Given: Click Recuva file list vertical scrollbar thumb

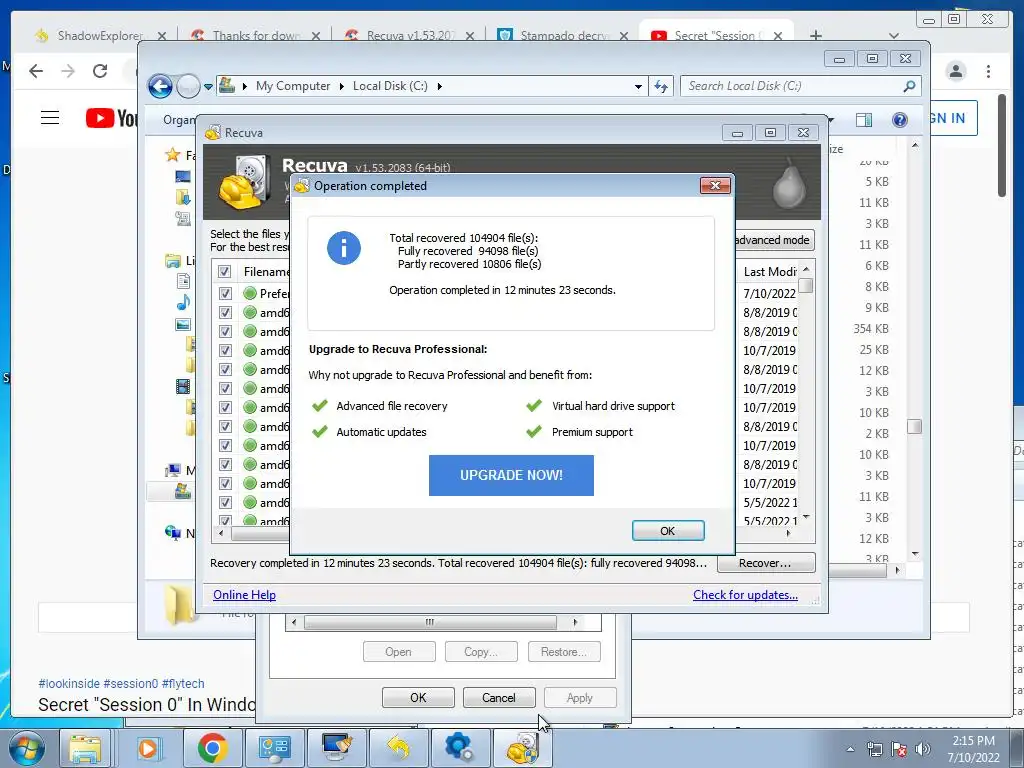Looking at the screenshot, I should point(806,286).
